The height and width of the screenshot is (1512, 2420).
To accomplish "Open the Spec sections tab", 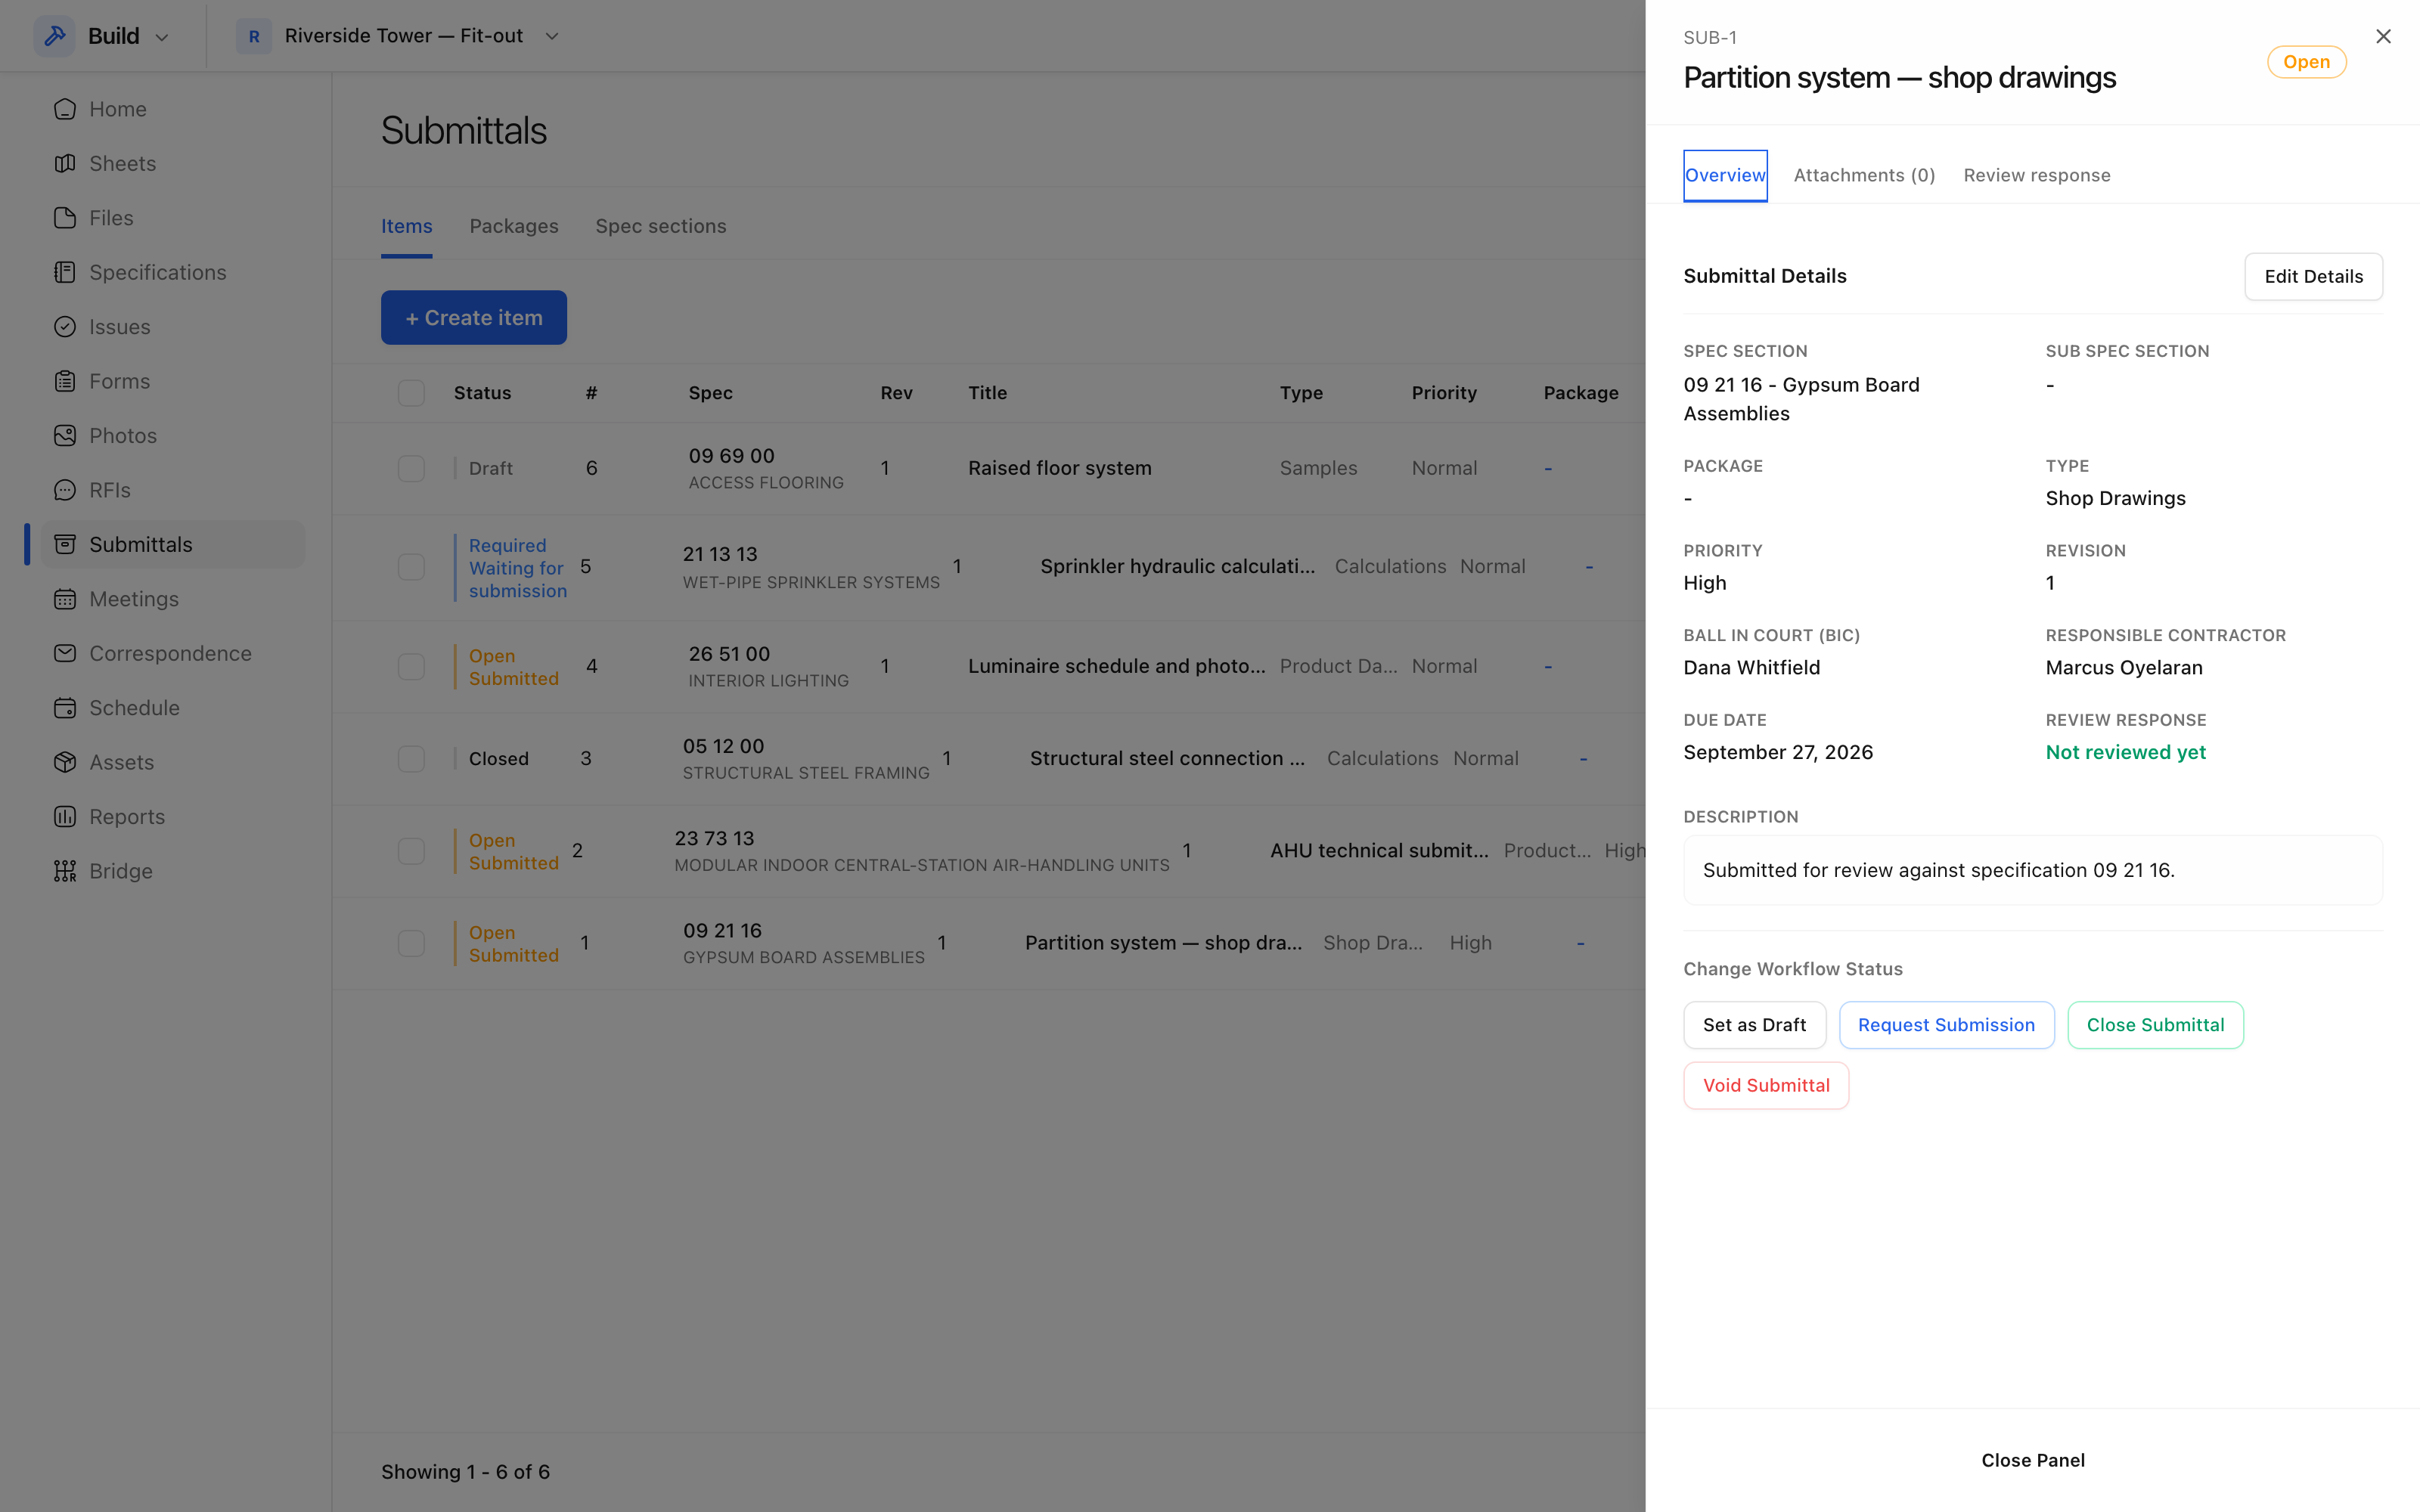I will click(x=661, y=226).
